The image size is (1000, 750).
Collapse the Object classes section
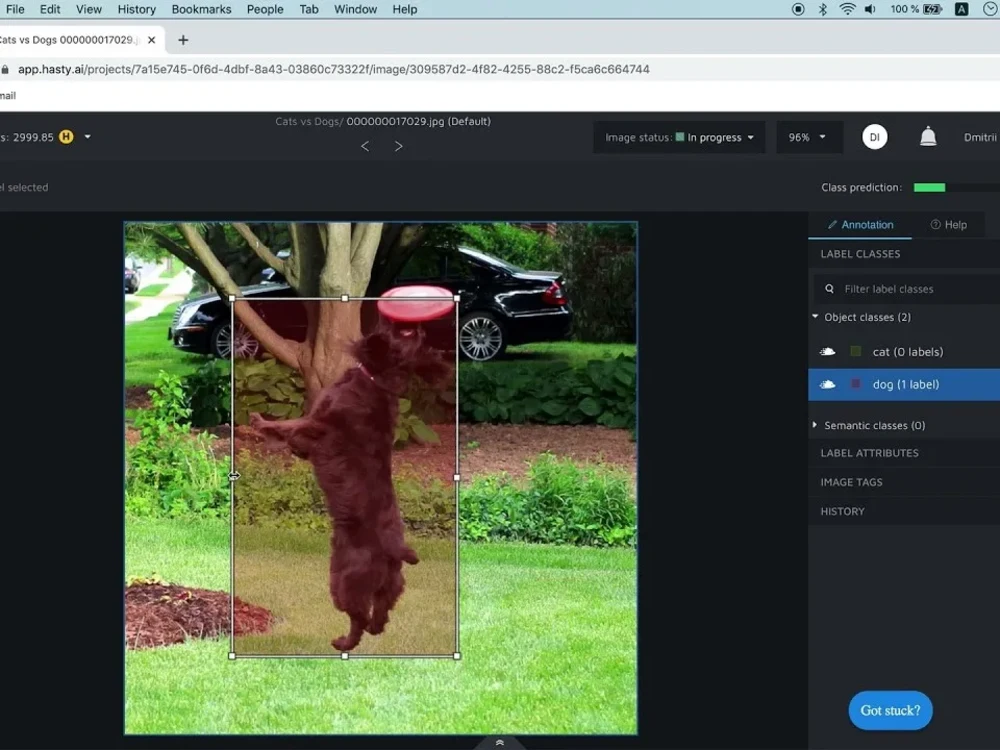tap(815, 316)
